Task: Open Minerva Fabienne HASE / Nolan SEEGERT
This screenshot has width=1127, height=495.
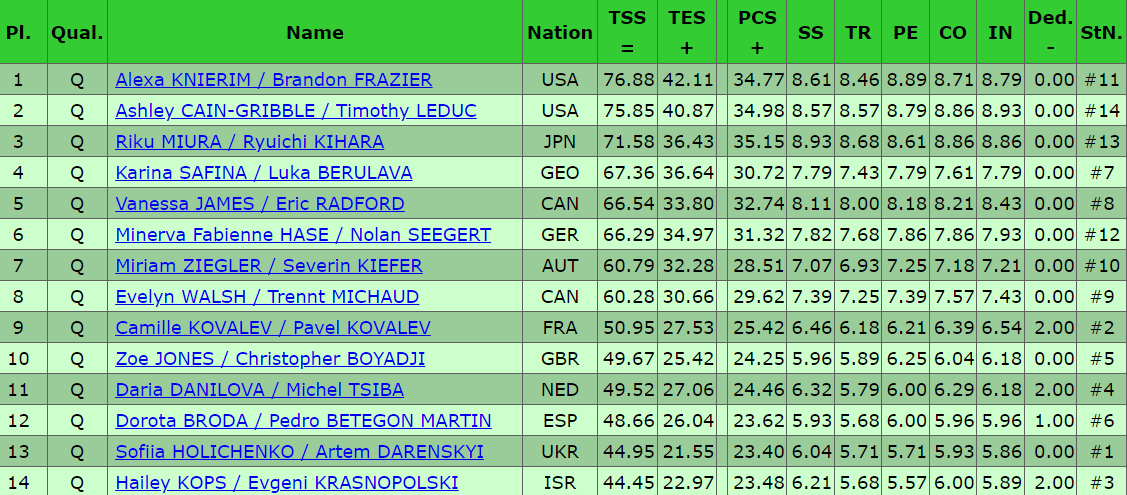Action: [x=303, y=235]
